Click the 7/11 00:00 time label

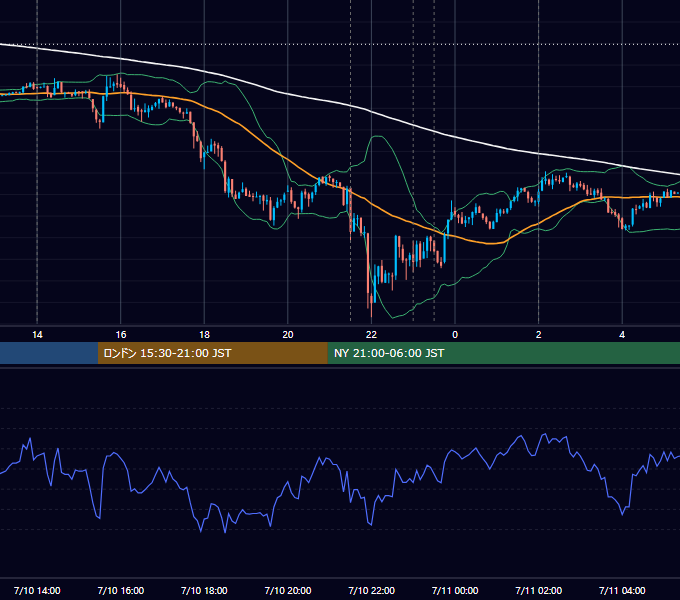455,590
